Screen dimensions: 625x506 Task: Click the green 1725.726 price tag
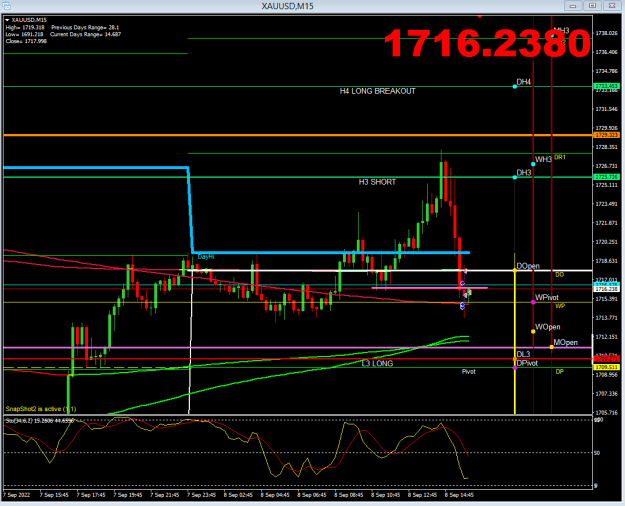coord(606,177)
